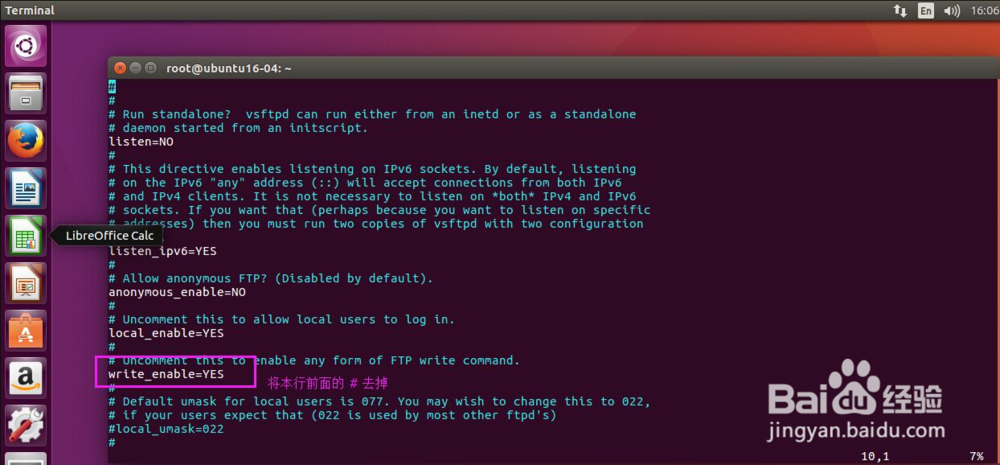Open the Files manager from launcher
1000x465 pixels.
pos(25,93)
